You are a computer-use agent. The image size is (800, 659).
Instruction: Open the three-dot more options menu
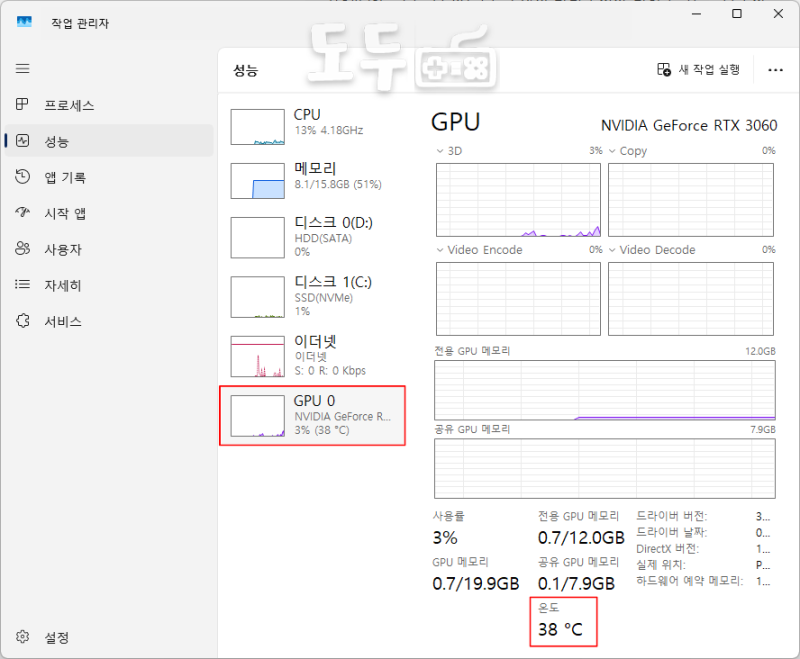(775, 70)
